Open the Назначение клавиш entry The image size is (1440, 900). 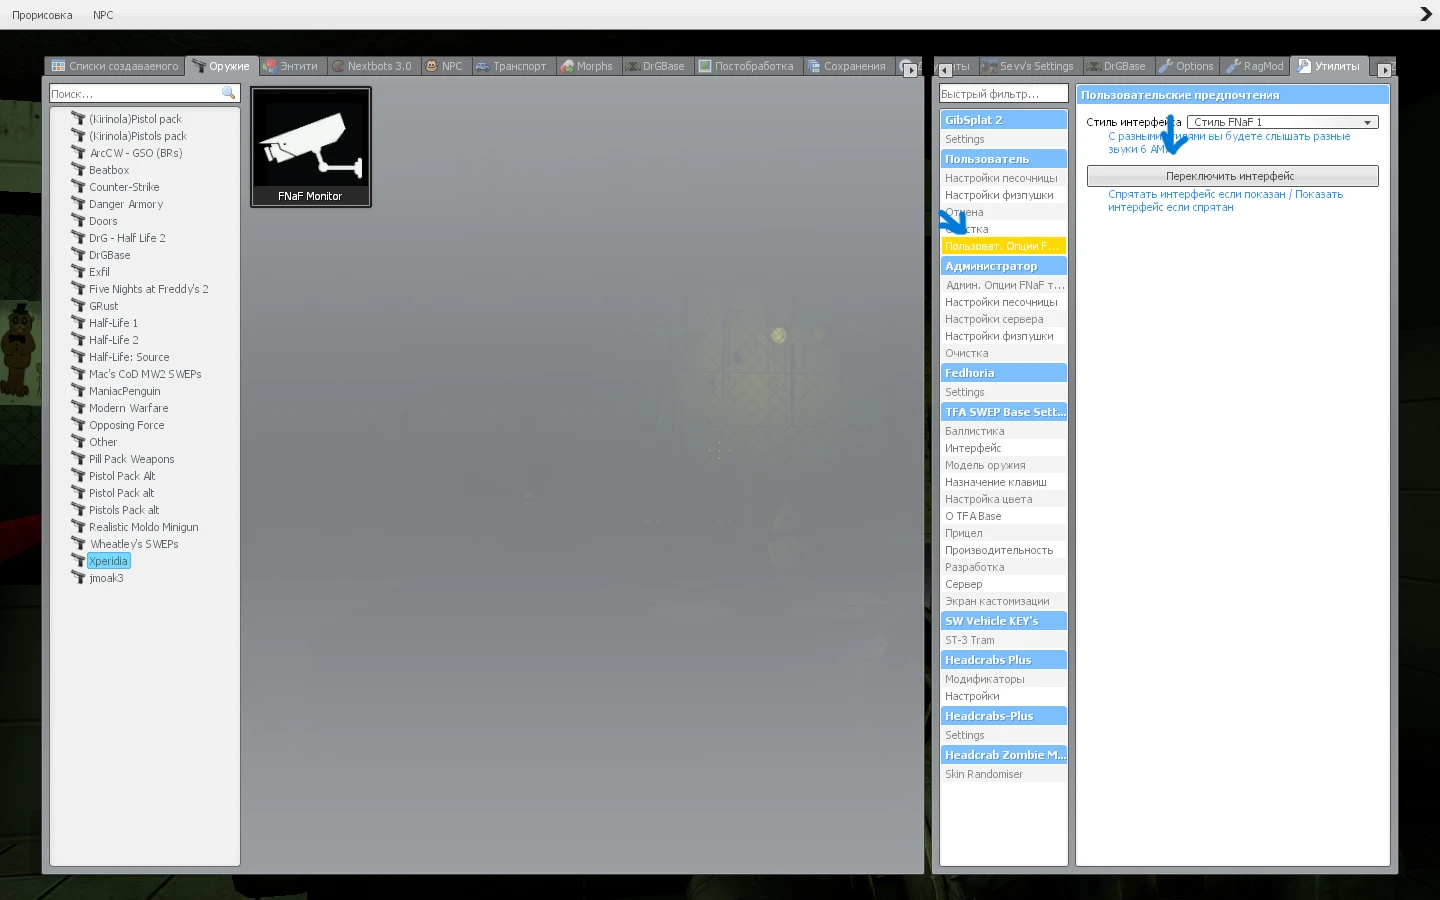tap(1003, 482)
